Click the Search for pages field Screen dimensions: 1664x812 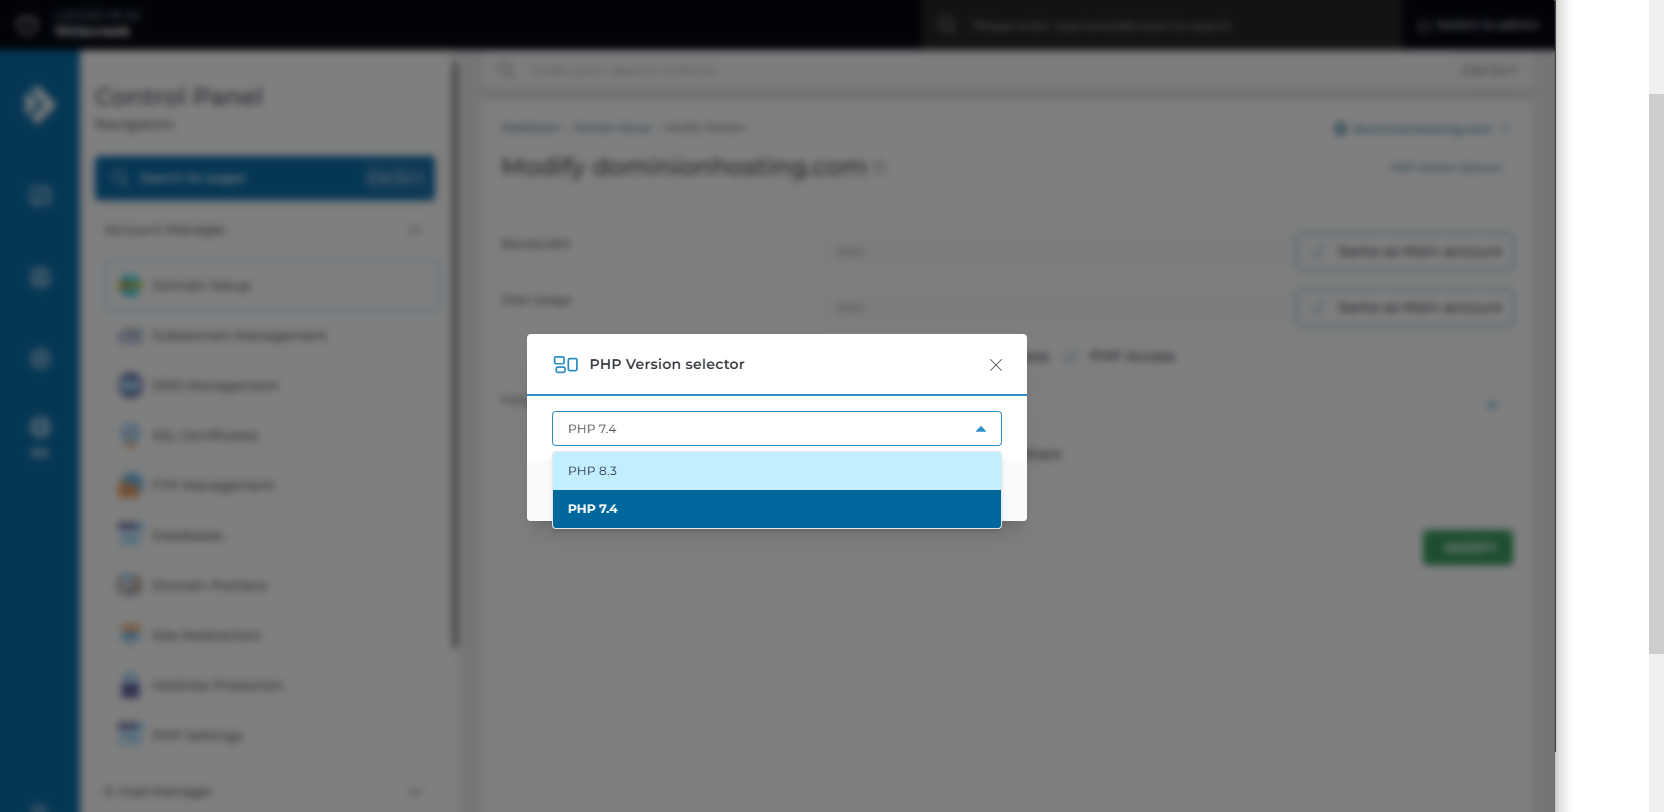tap(250, 178)
